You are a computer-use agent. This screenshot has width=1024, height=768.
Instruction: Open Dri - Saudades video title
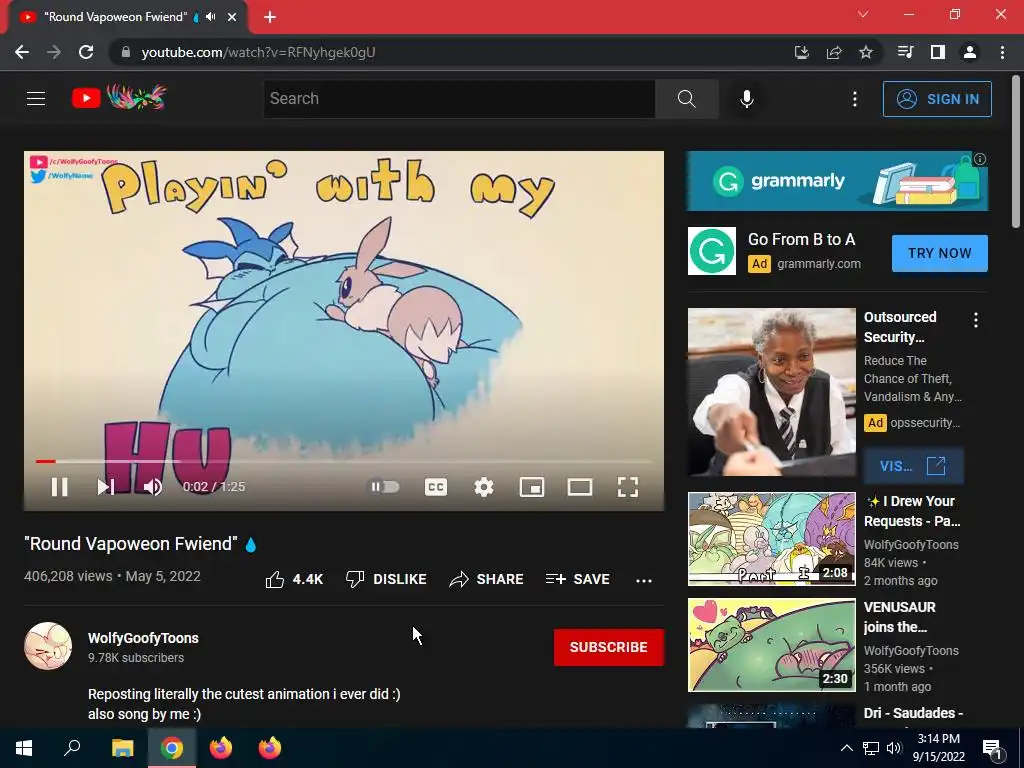pyautogui.click(x=913, y=713)
